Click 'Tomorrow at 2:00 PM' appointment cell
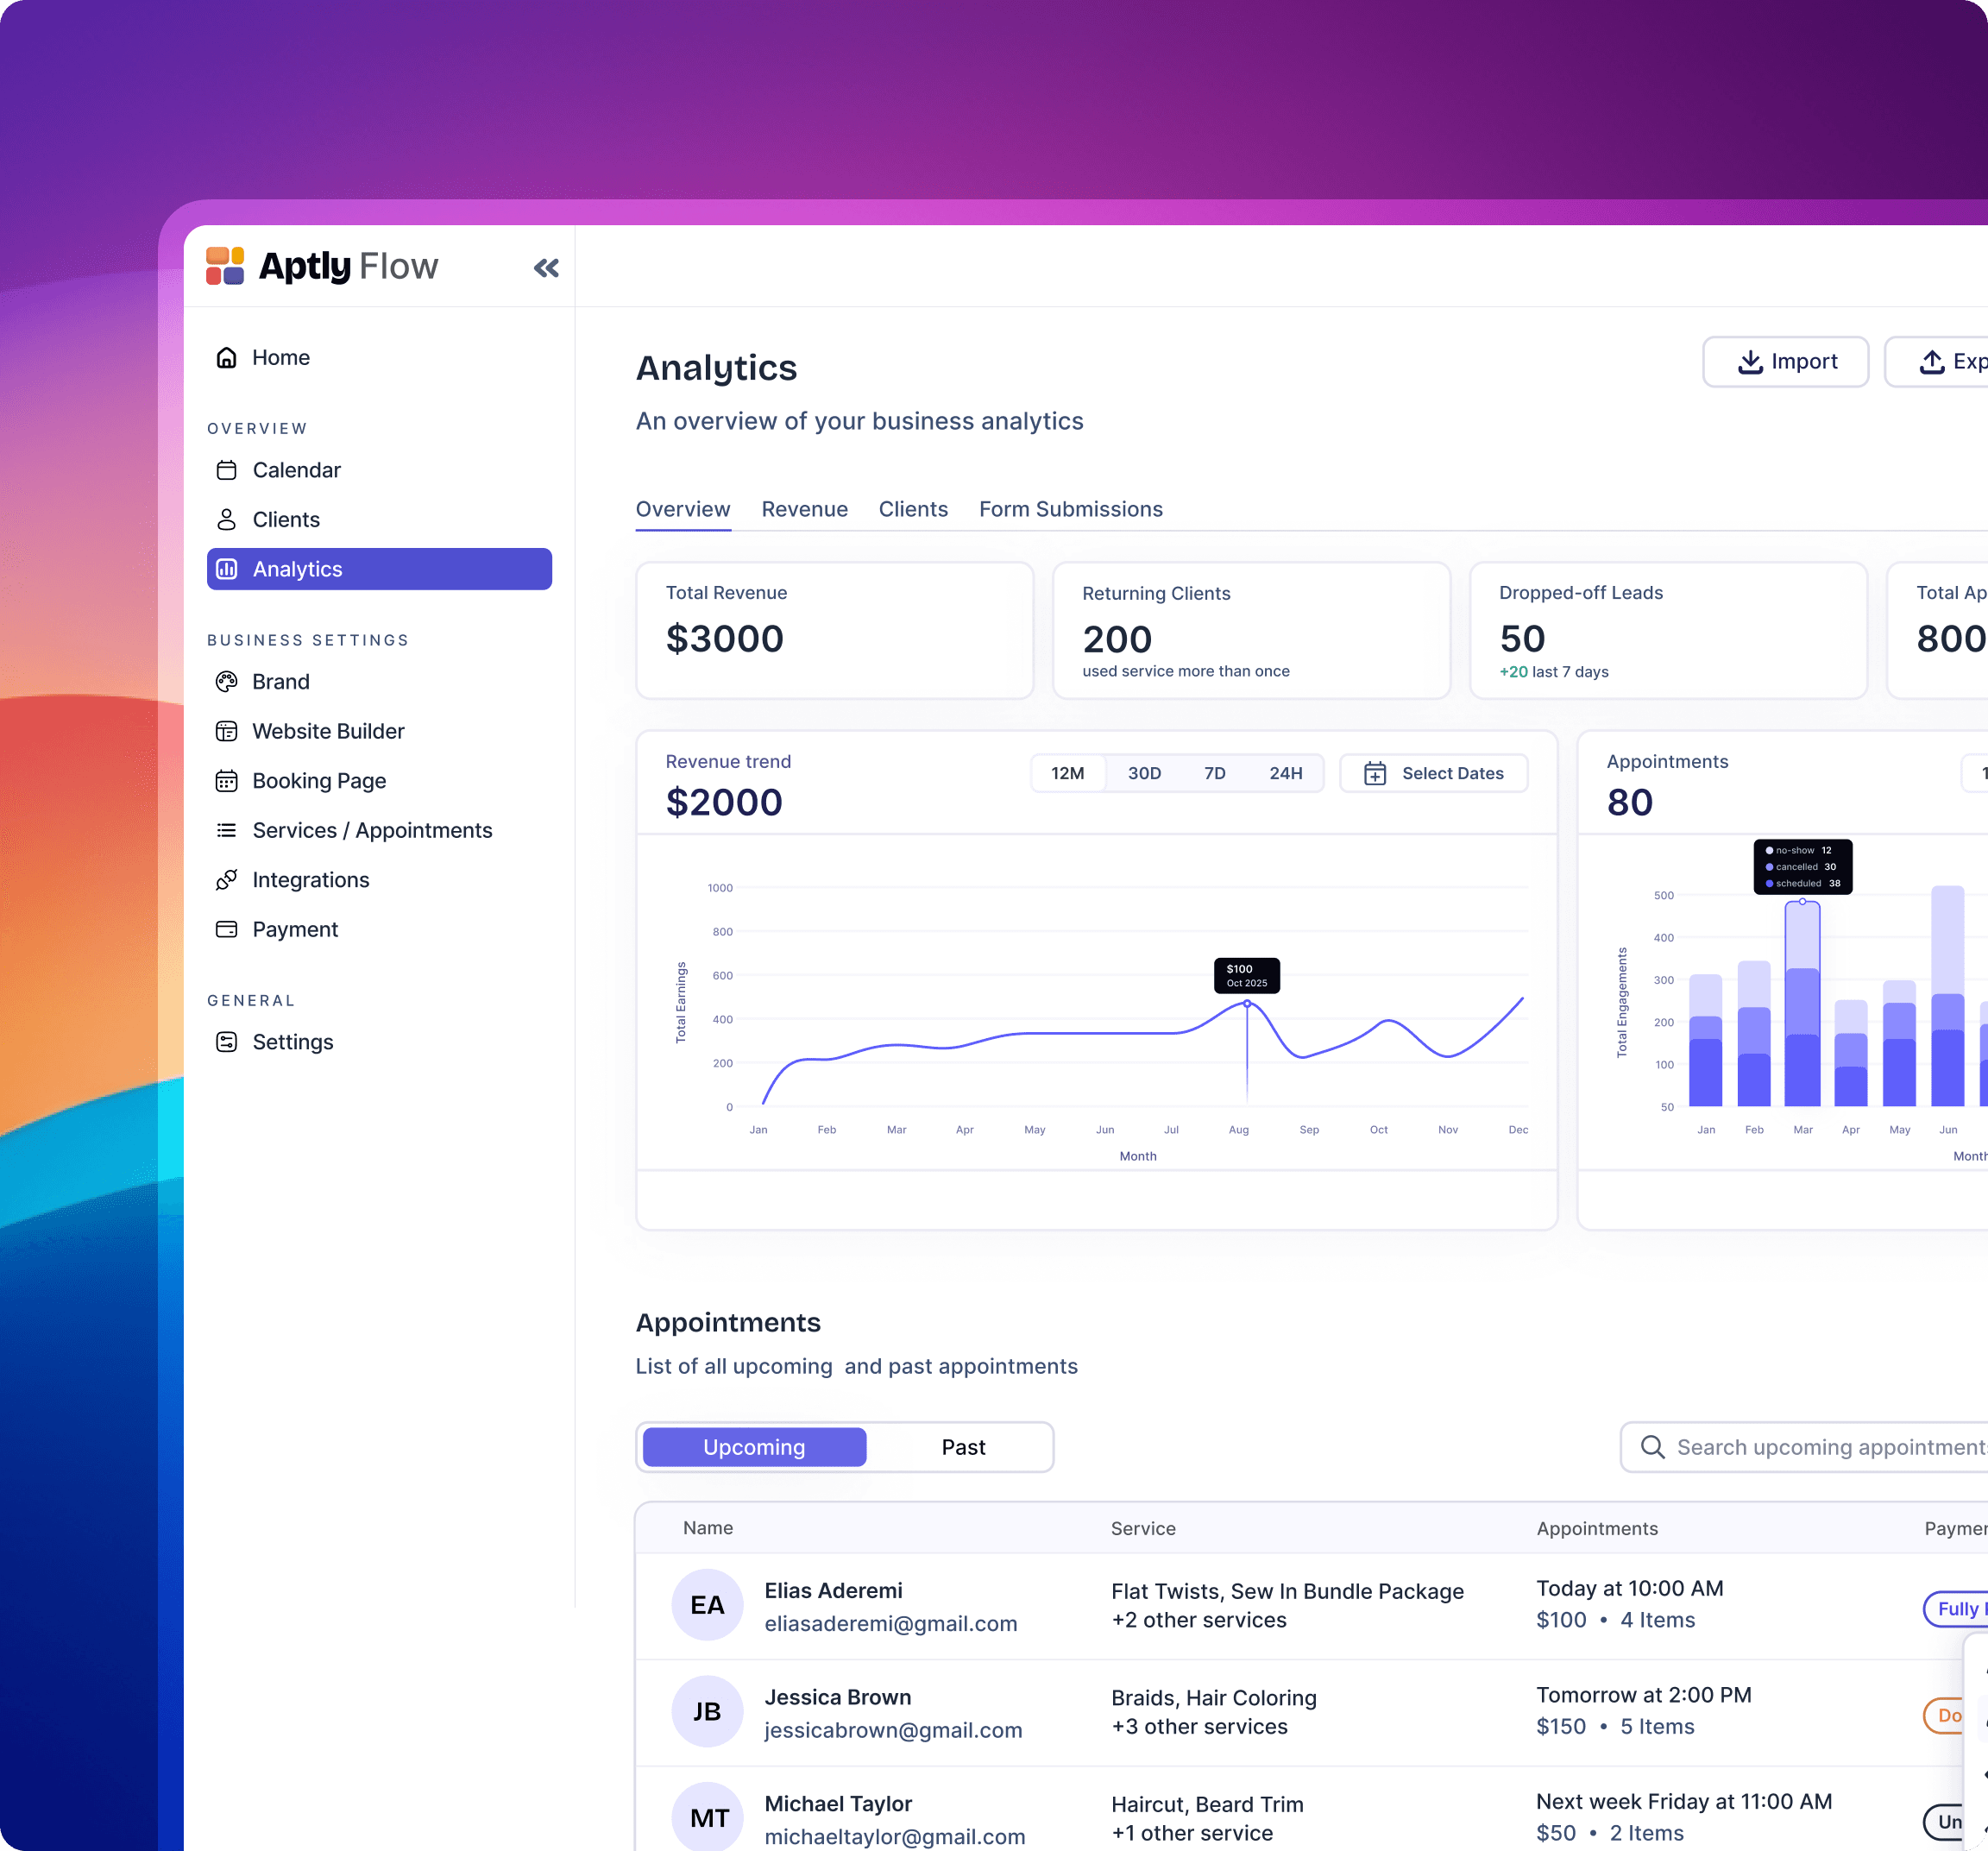 [1643, 1694]
